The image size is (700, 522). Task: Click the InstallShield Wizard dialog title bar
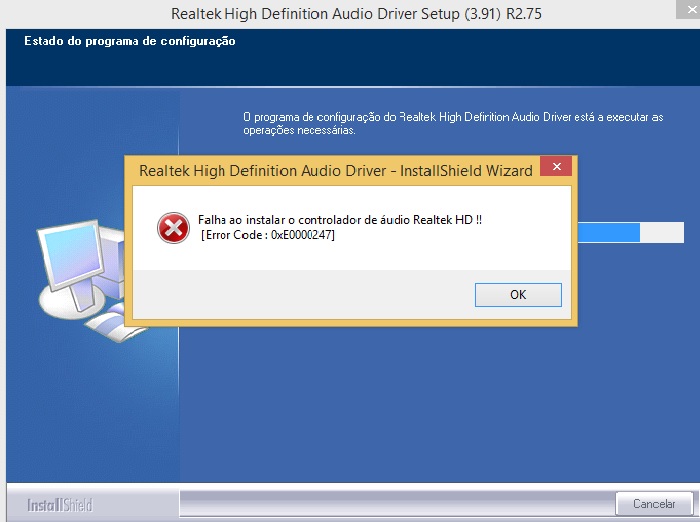[336, 171]
